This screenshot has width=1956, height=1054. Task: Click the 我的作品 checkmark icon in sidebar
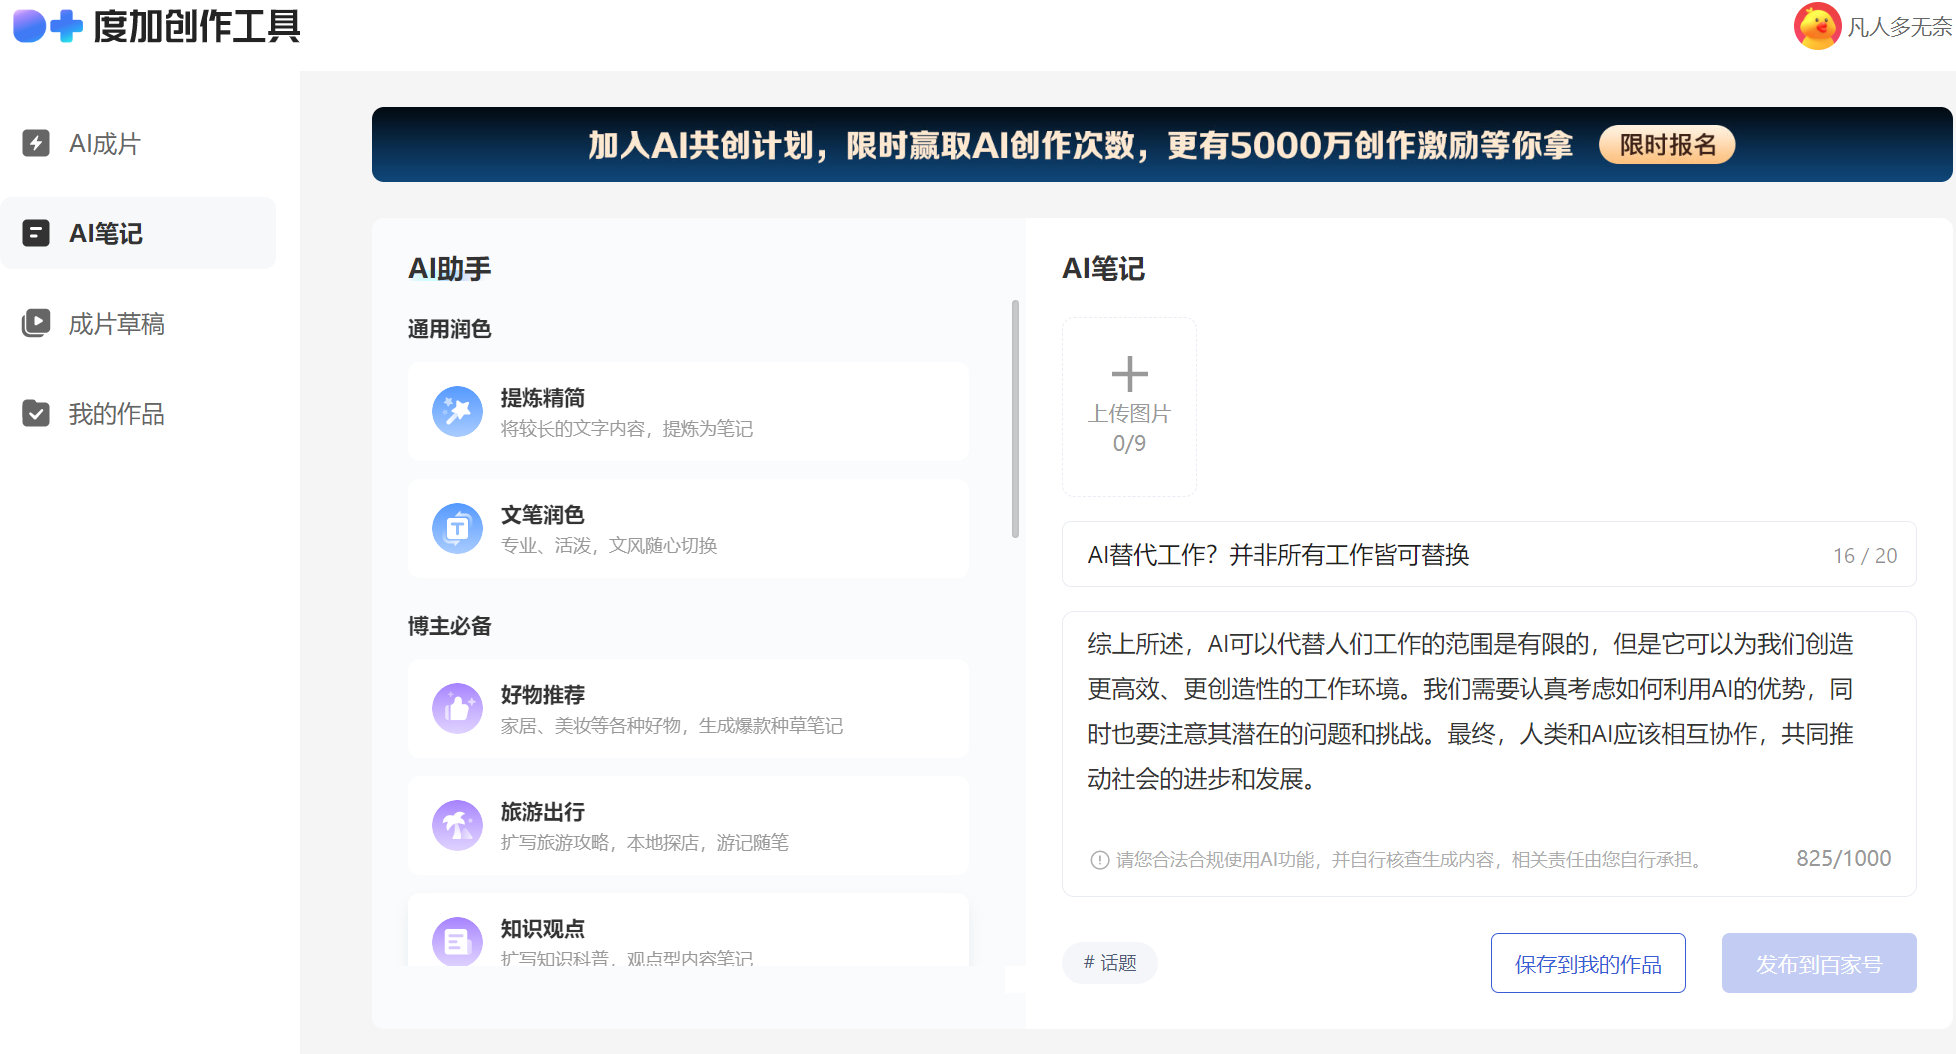(x=36, y=413)
